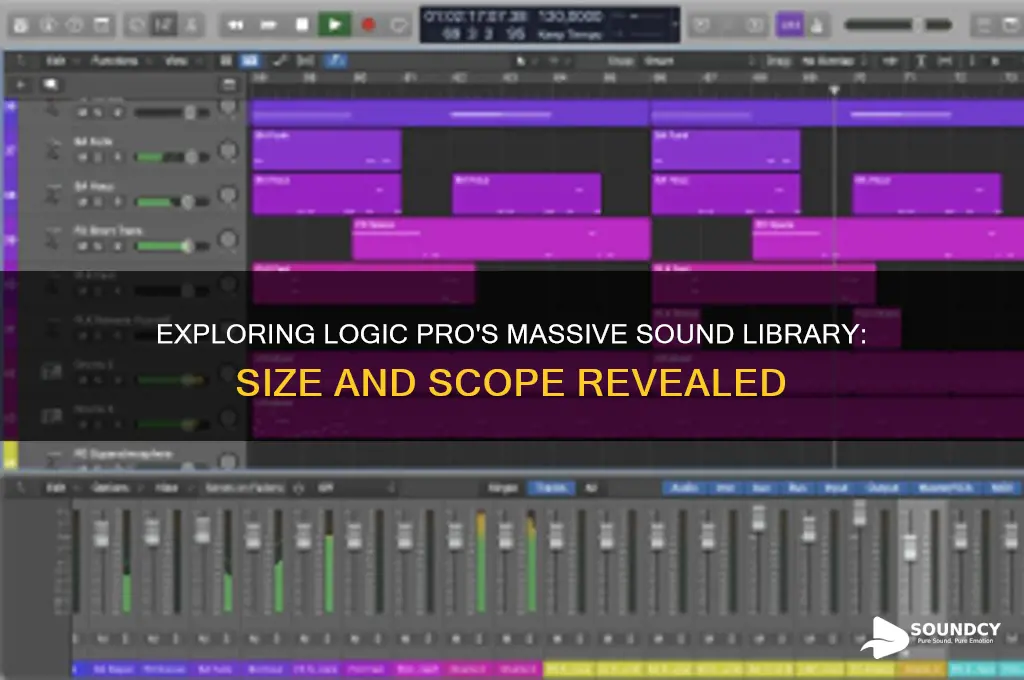Solo the B4 Kick track

click(x=97, y=157)
